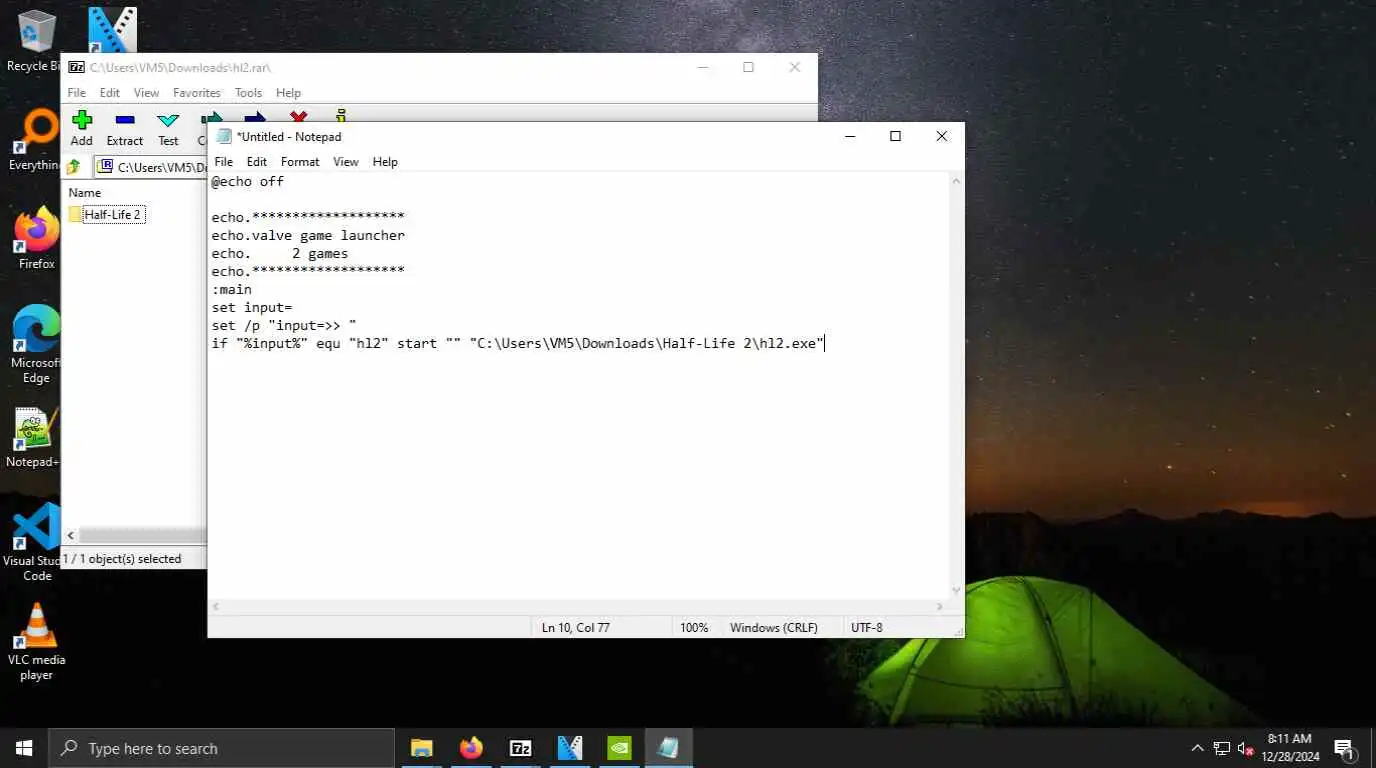Click the Notepad taskbar icon
Image resolution: width=1376 pixels, height=768 pixels.
click(x=668, y=748)
